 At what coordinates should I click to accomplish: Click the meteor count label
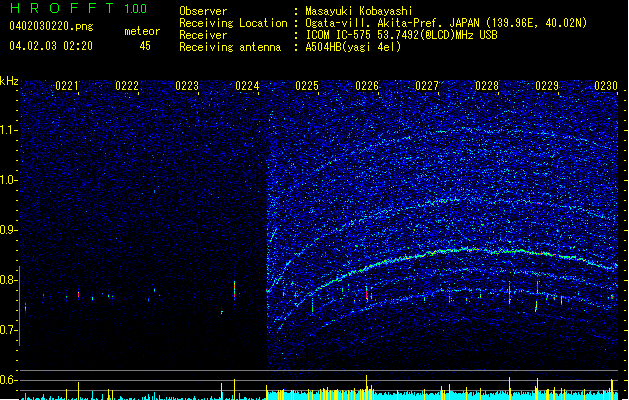pyautogui.click(x=142, y=31)
